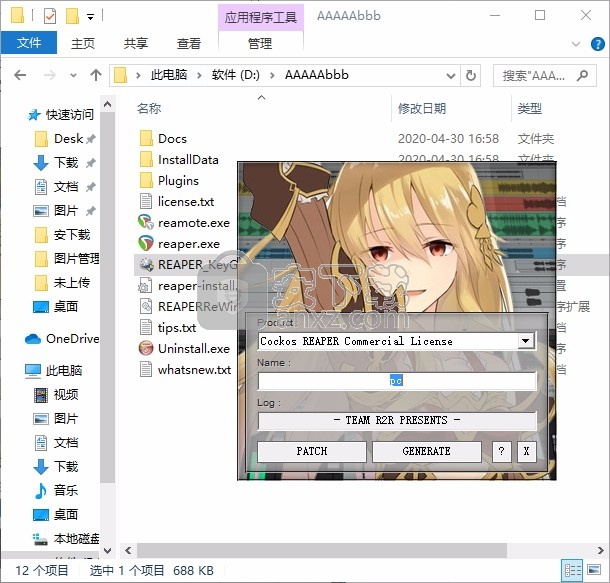Open 快速访问 in navigation pane
The image size is (610, 583).
(61, 114)
